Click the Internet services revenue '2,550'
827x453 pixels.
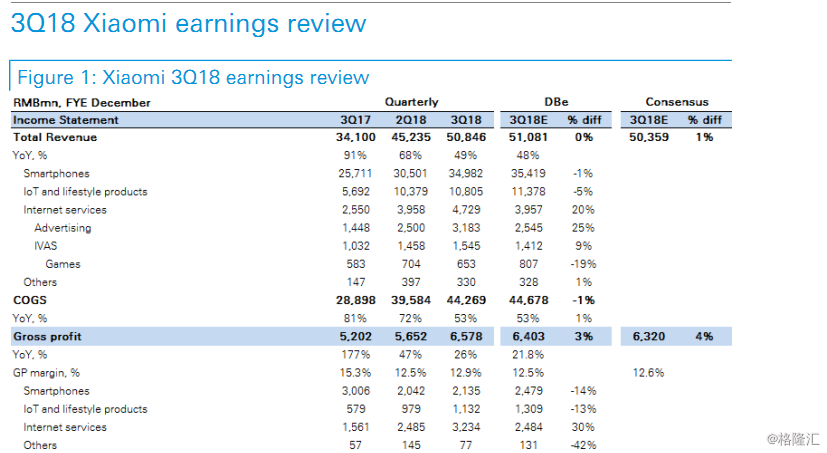point(355,210)
